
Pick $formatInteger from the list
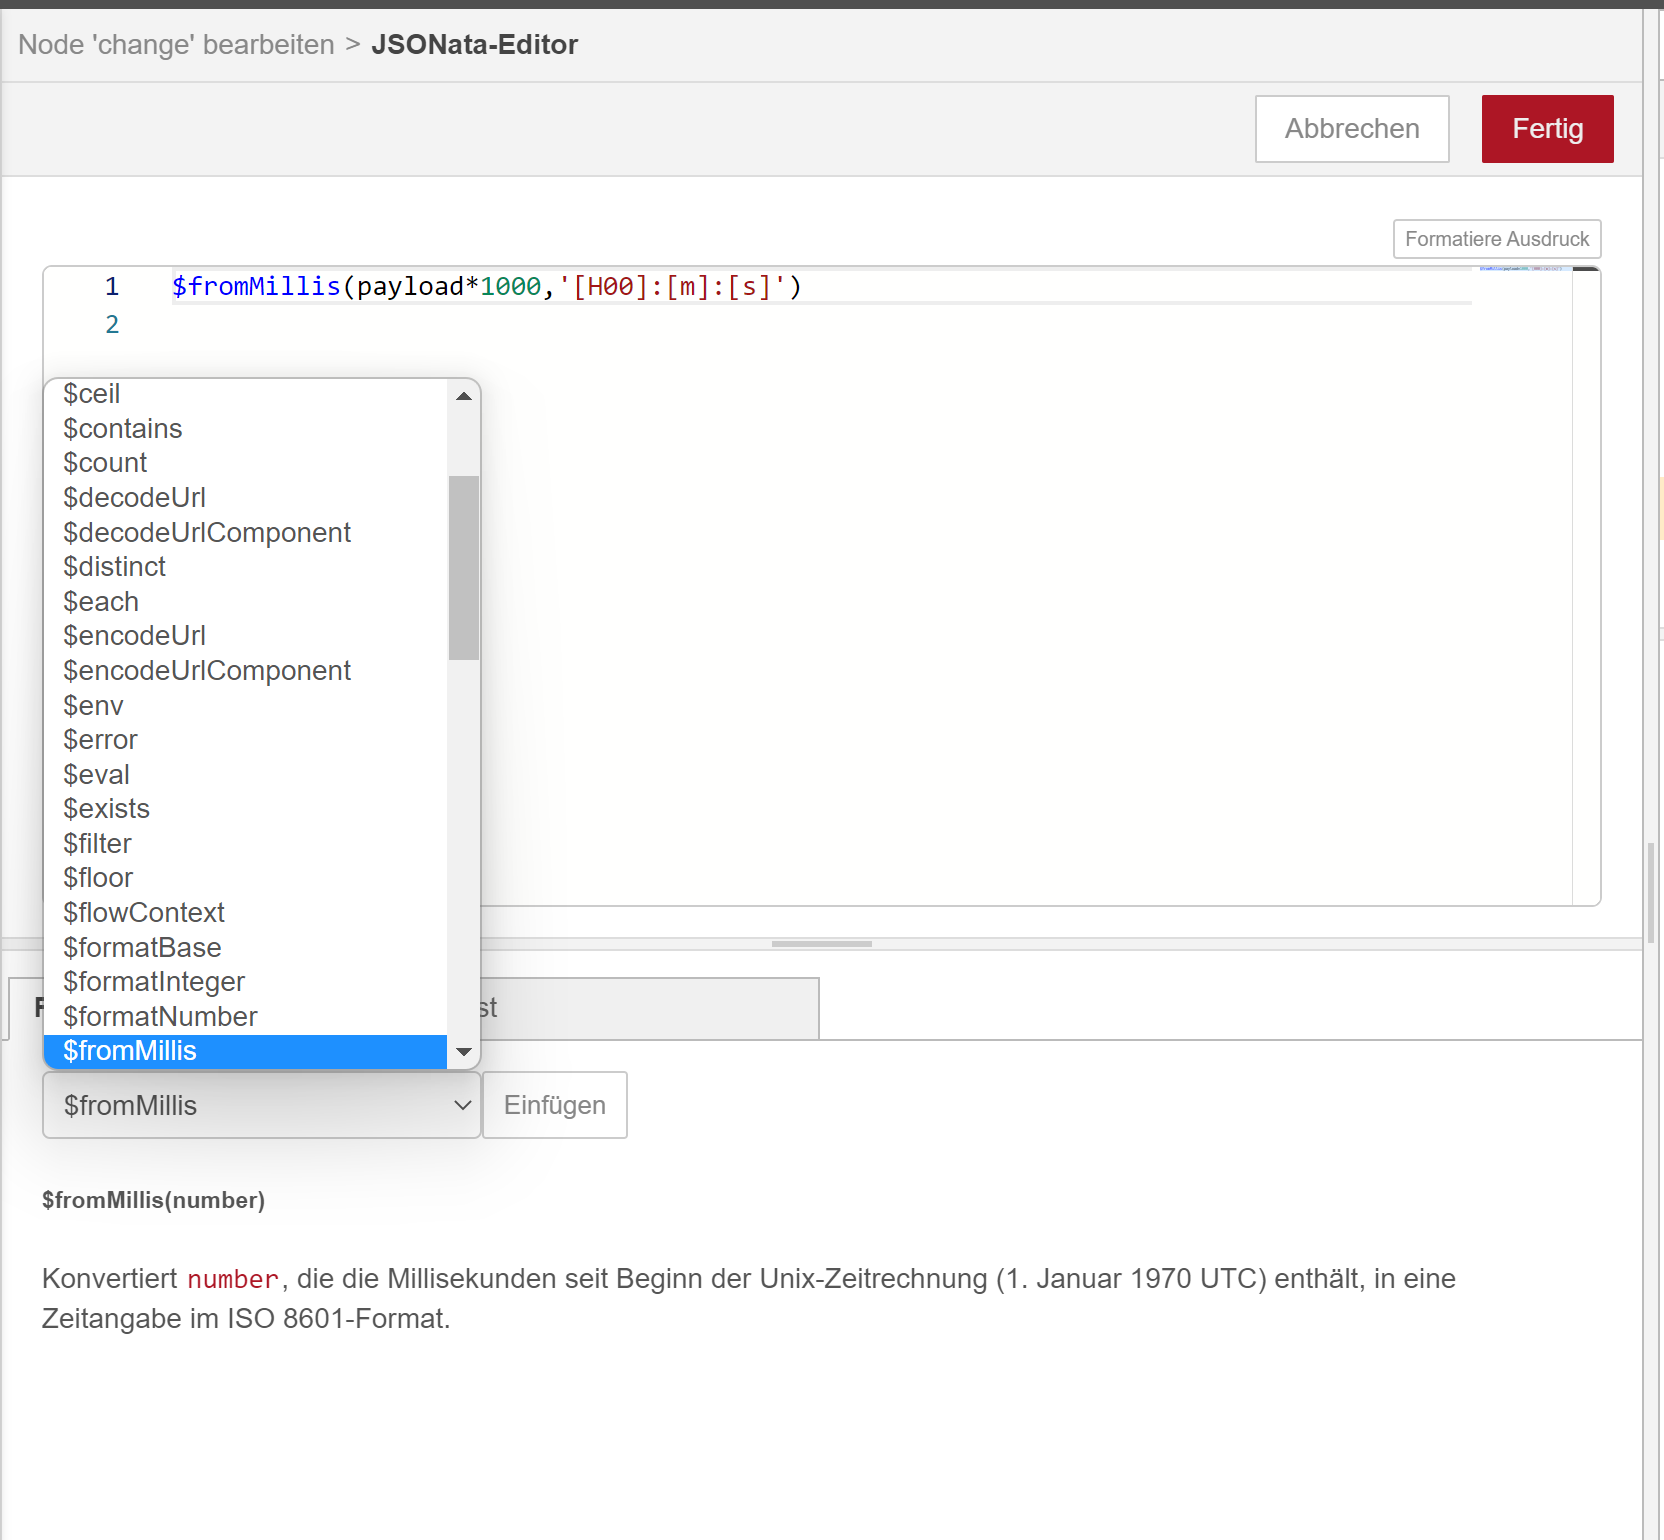click(246, 982)
